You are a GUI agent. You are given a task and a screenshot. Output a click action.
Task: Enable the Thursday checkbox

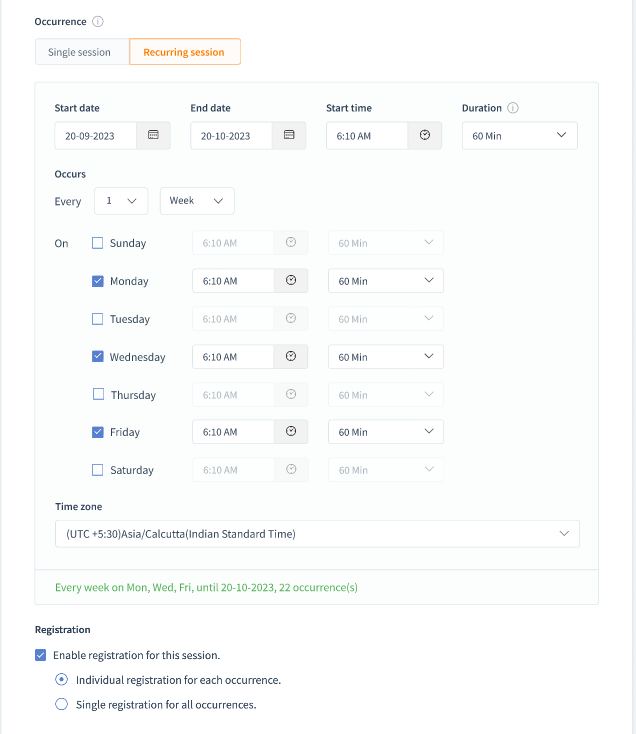(x=98, y=394)
